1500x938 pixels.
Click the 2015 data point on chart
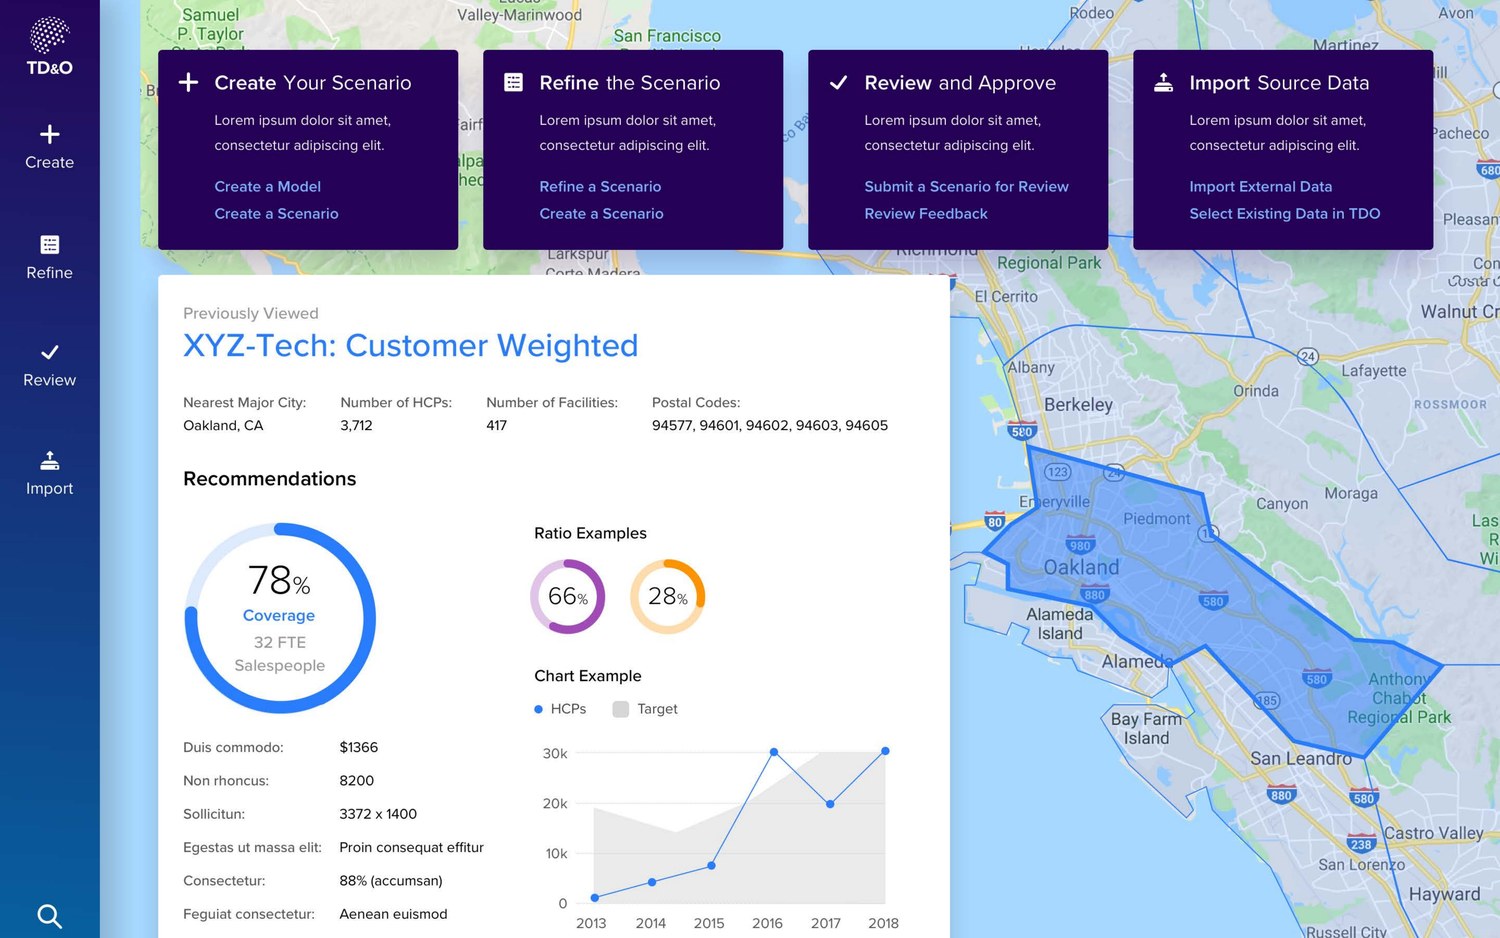(x=711, y=865)
